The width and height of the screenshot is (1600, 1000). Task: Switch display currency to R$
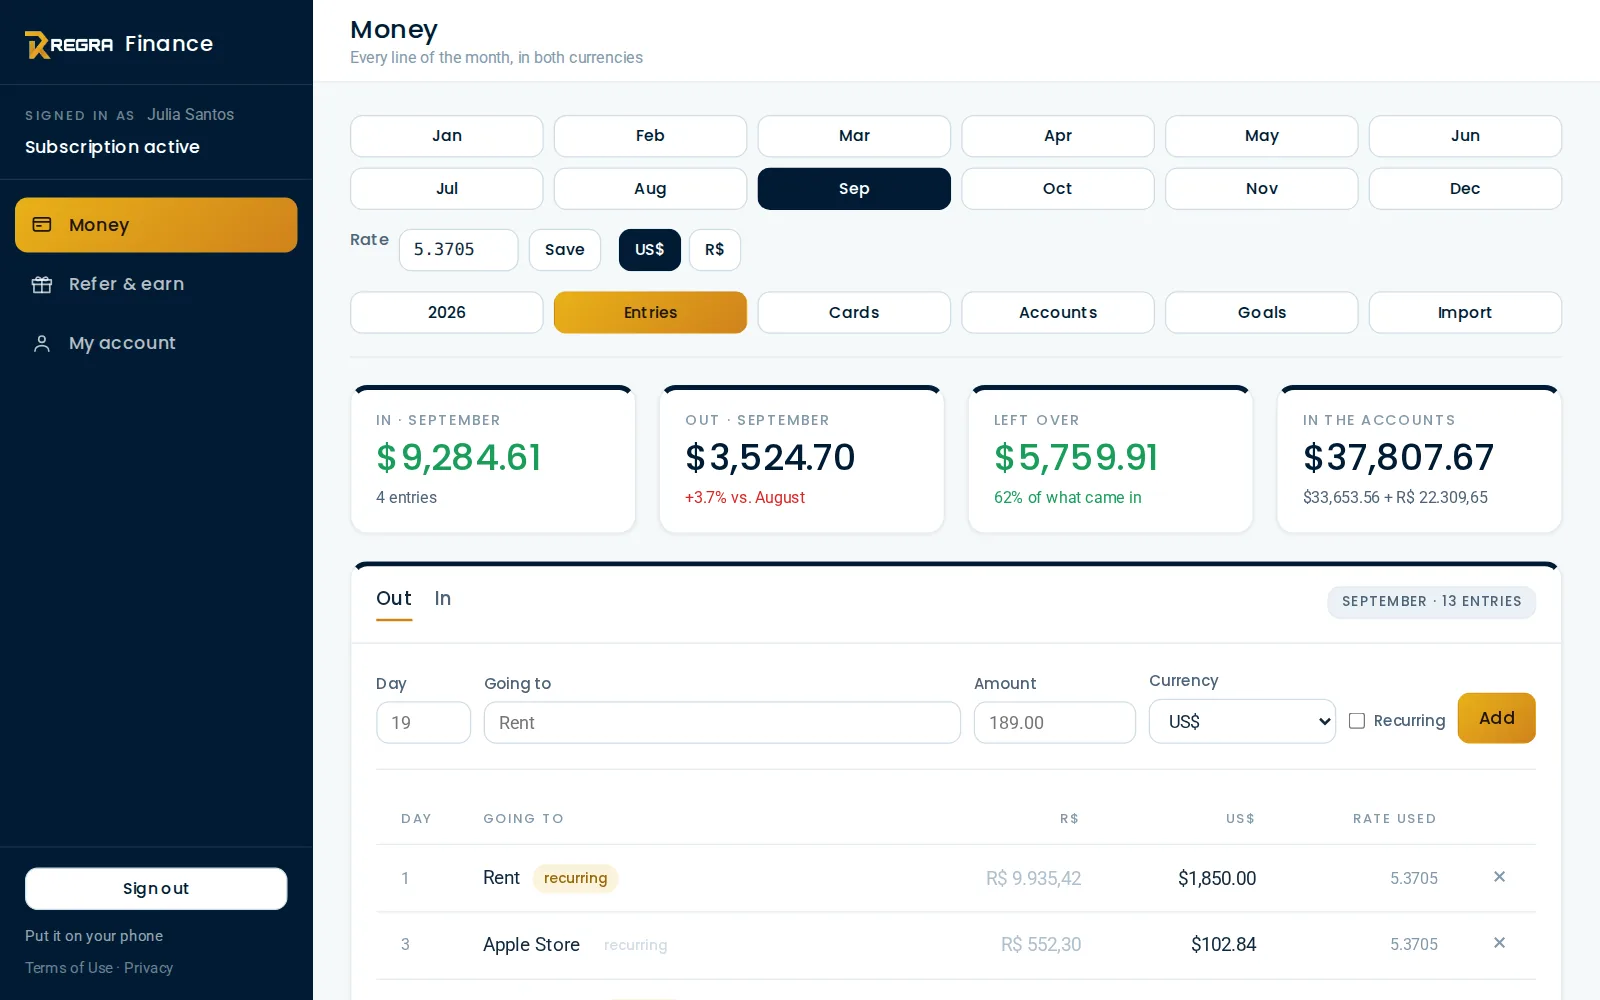(x=715, y=250)
